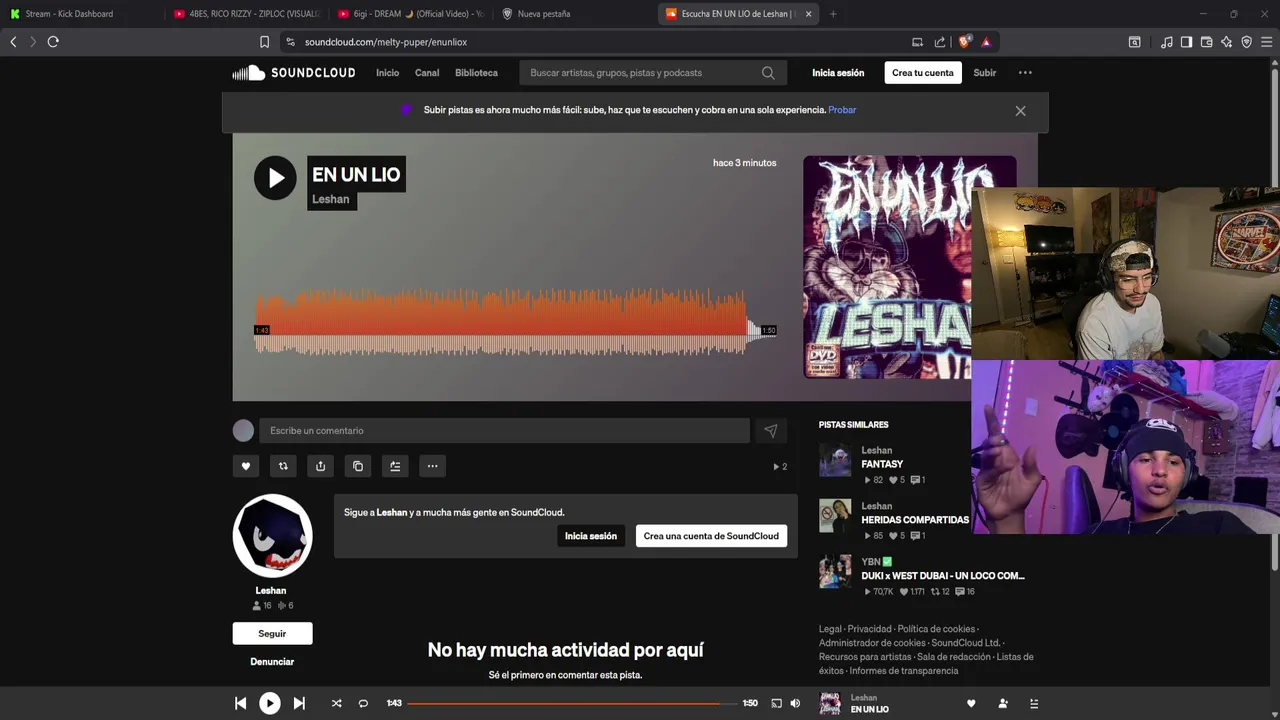
Task: Copy the track link
Action: click(358, 466)
